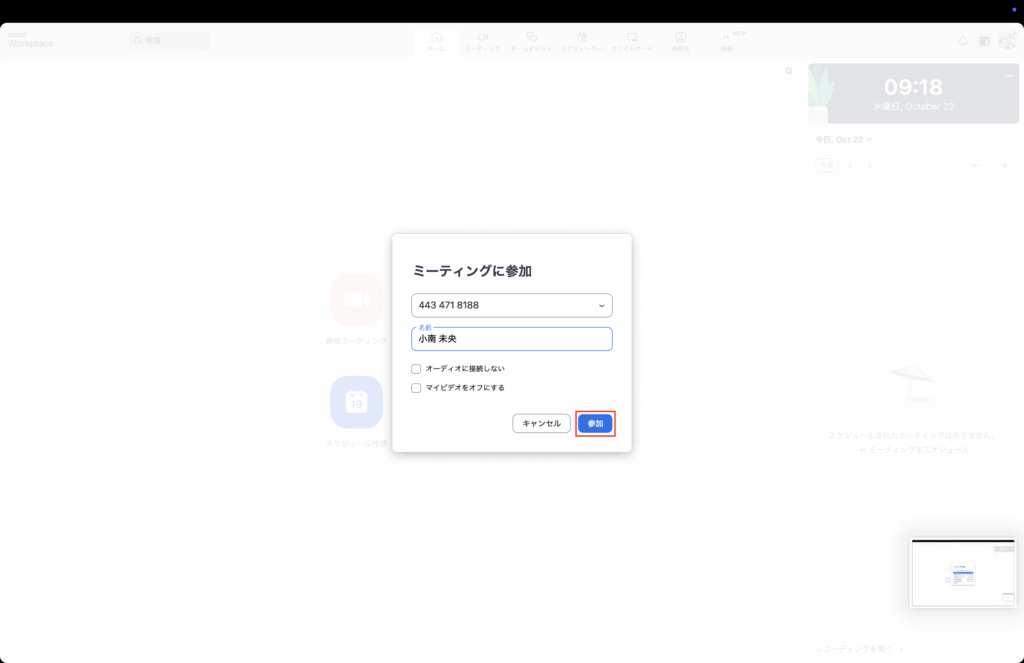Screen dimensions: 1024x663
Task: Open the three-dot menu on the clock card
Action: (x=1009, y=77)
